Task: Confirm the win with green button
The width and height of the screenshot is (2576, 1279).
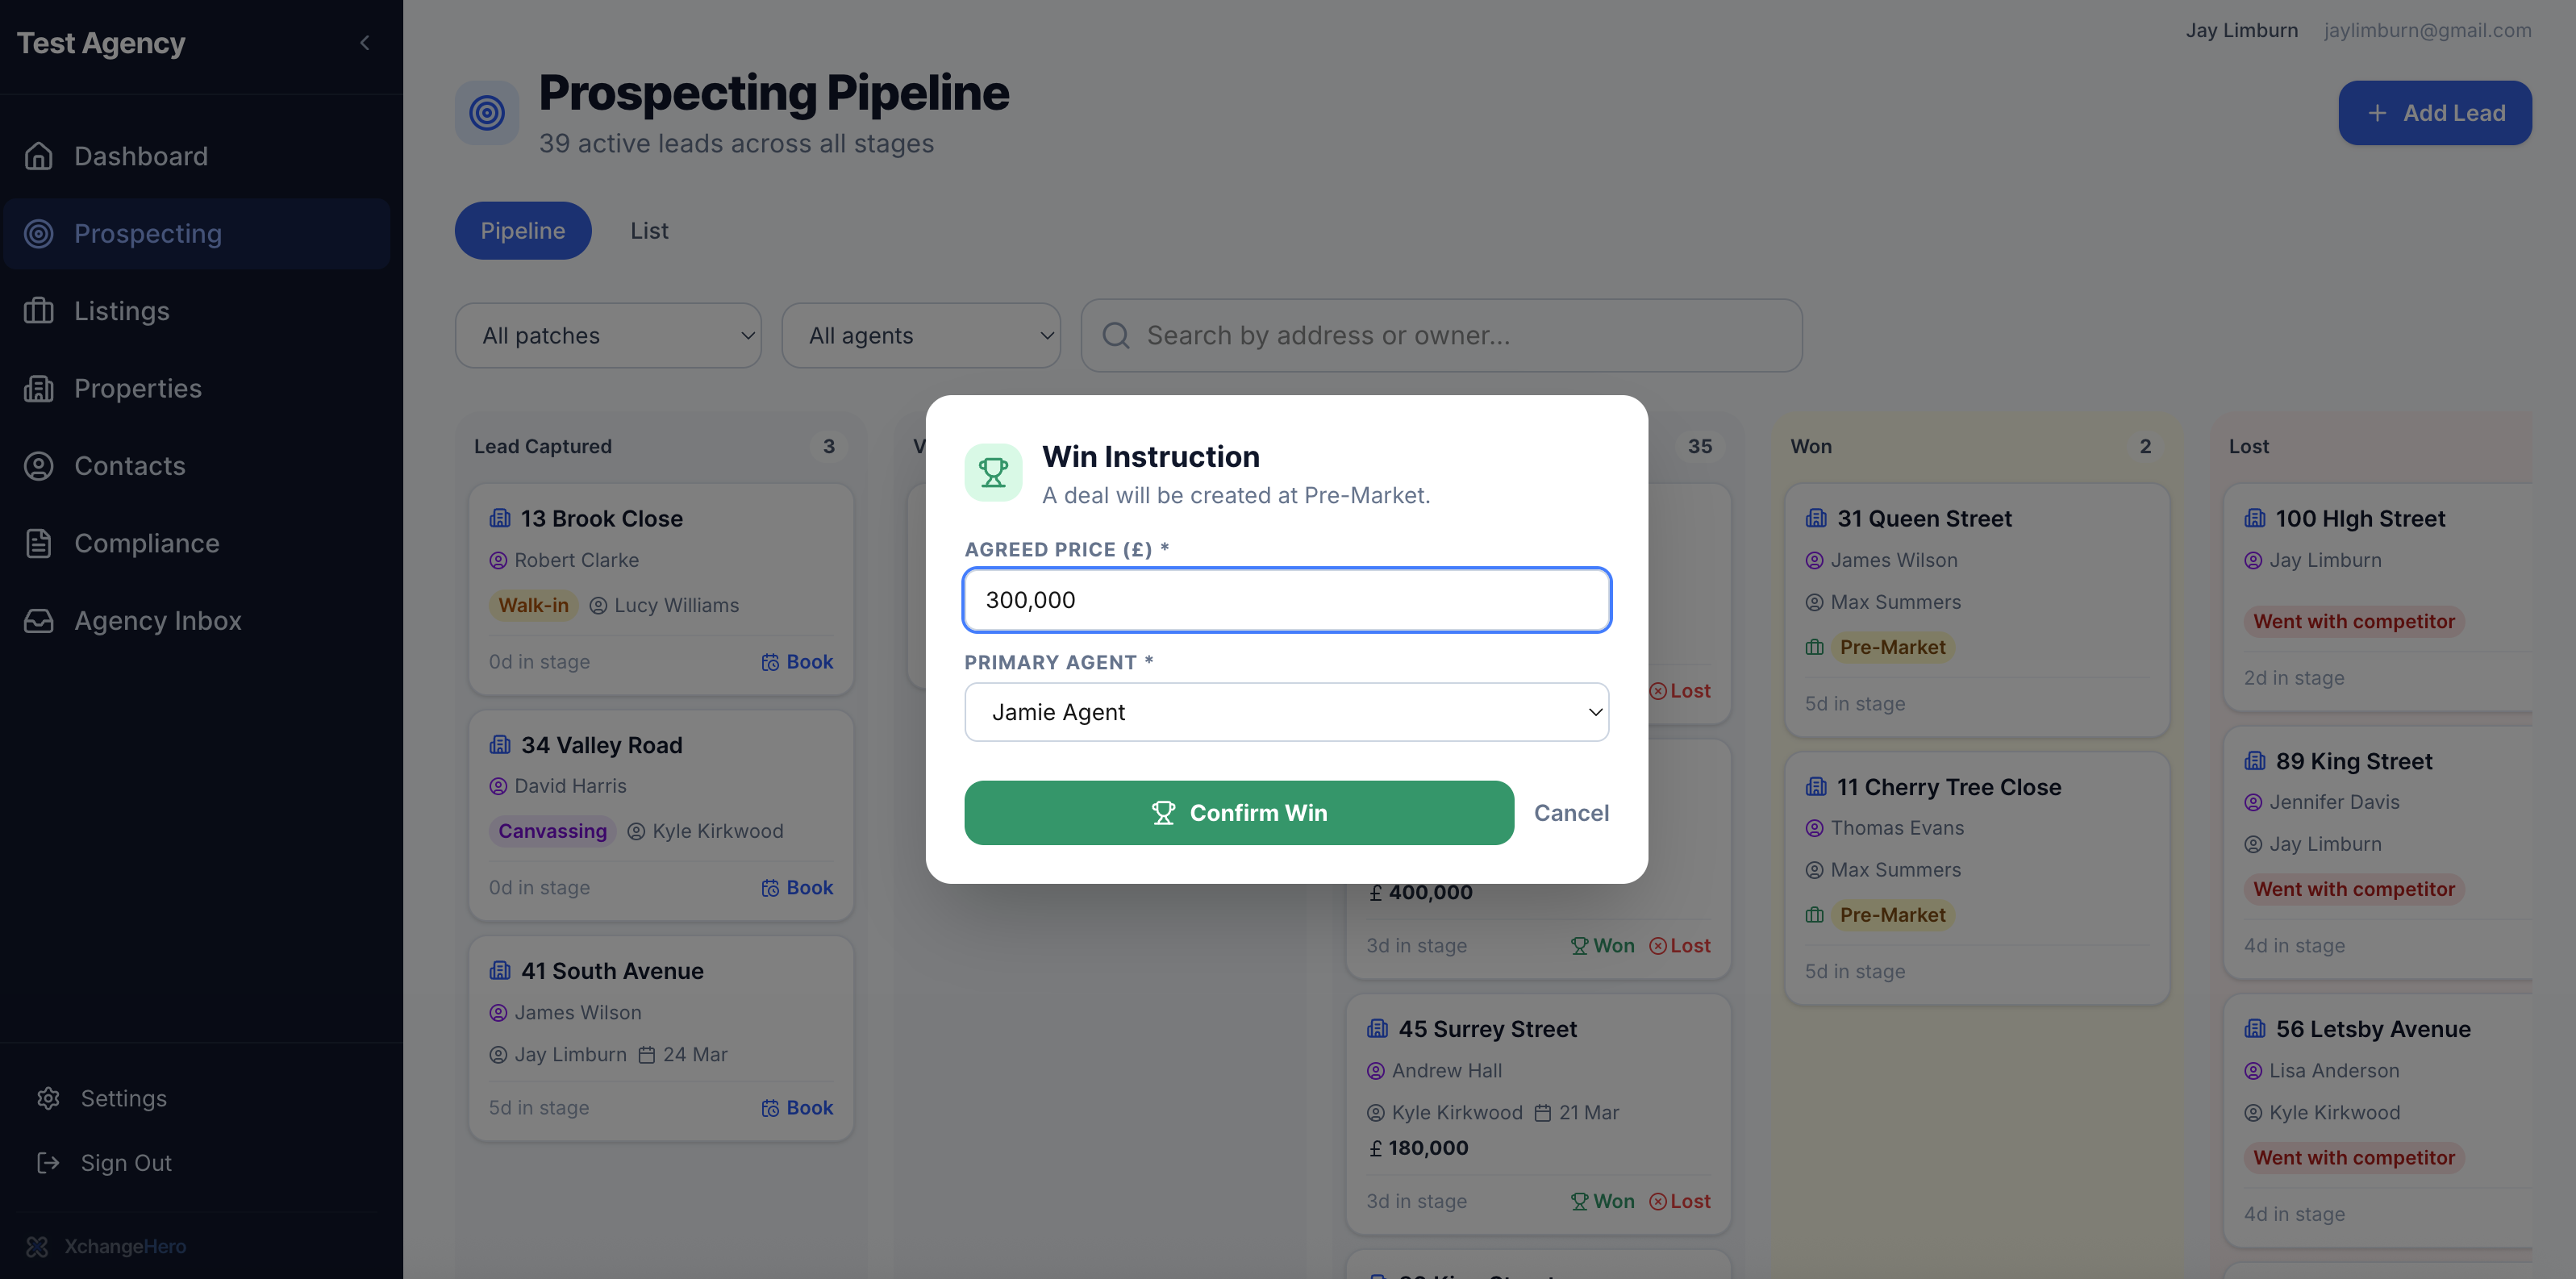Action: 1238,813
